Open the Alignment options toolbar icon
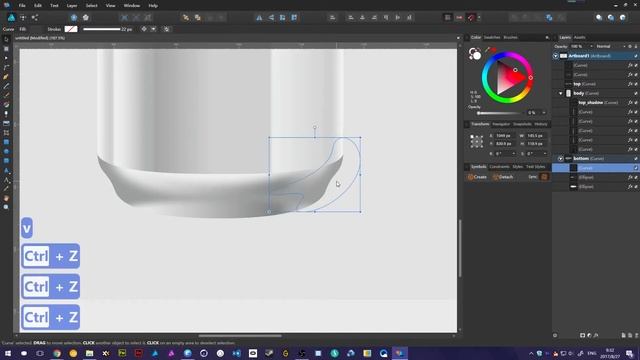The image size is (640, 360). (x=333, y=18)
